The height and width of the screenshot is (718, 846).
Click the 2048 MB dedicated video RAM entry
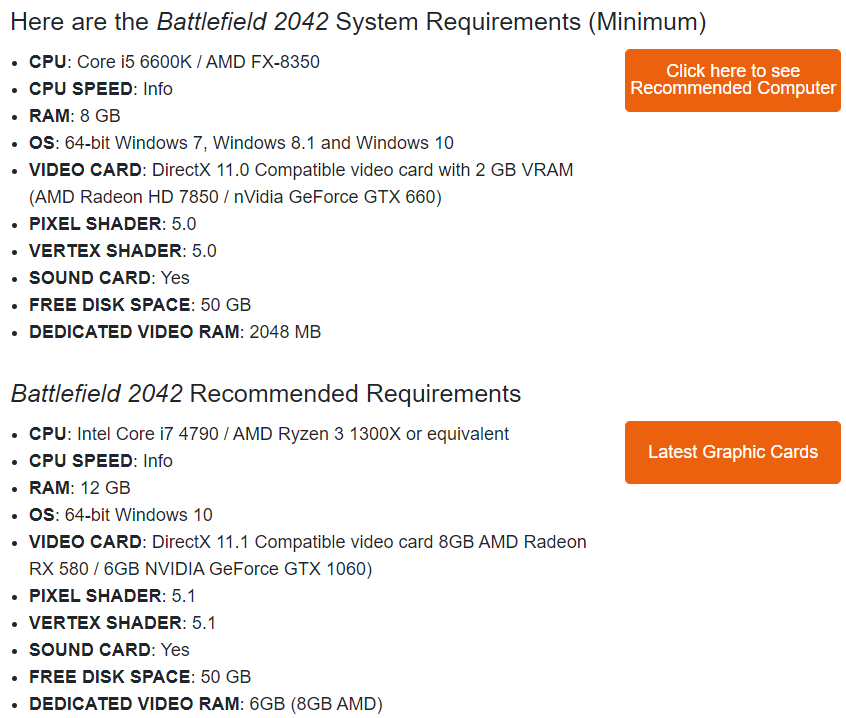click(284, 332)
